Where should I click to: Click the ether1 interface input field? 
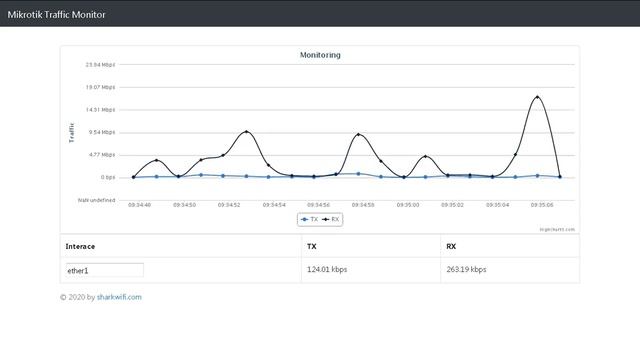click(104, 270)
